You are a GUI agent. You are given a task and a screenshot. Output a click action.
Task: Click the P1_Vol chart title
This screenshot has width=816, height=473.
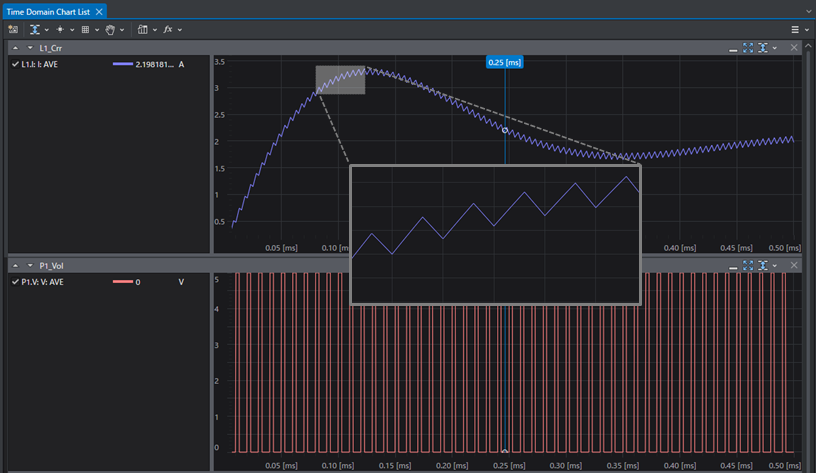click(51, 265)
